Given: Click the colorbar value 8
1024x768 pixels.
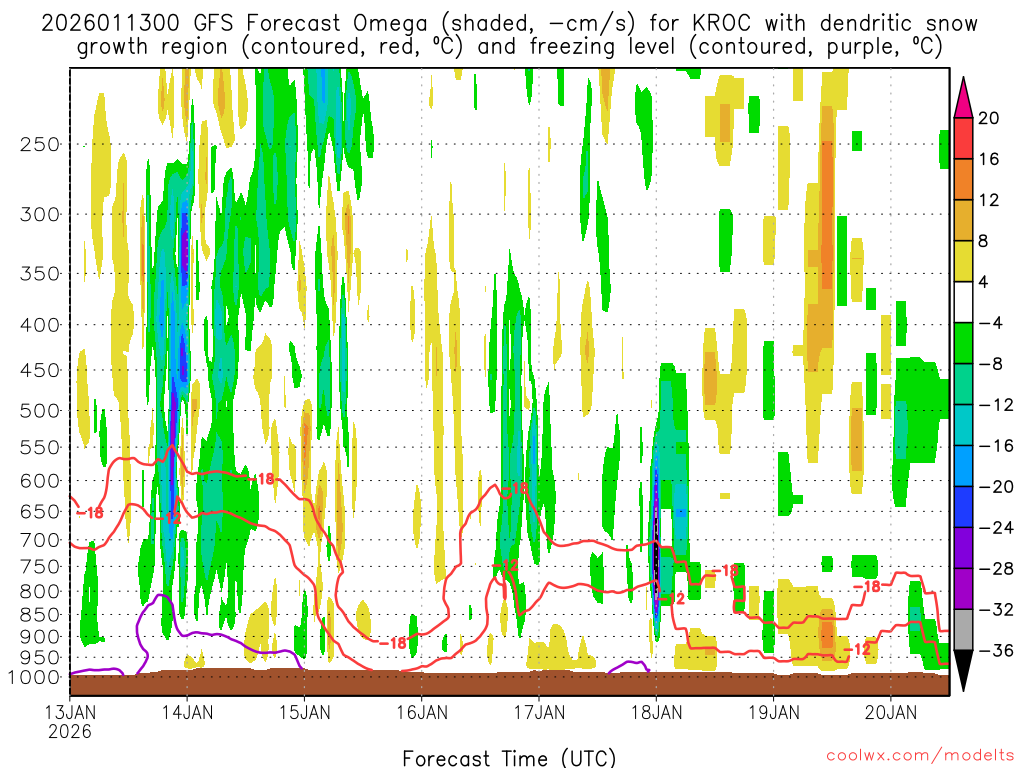Looking at the screenshot, I should [x=983, y=241].
